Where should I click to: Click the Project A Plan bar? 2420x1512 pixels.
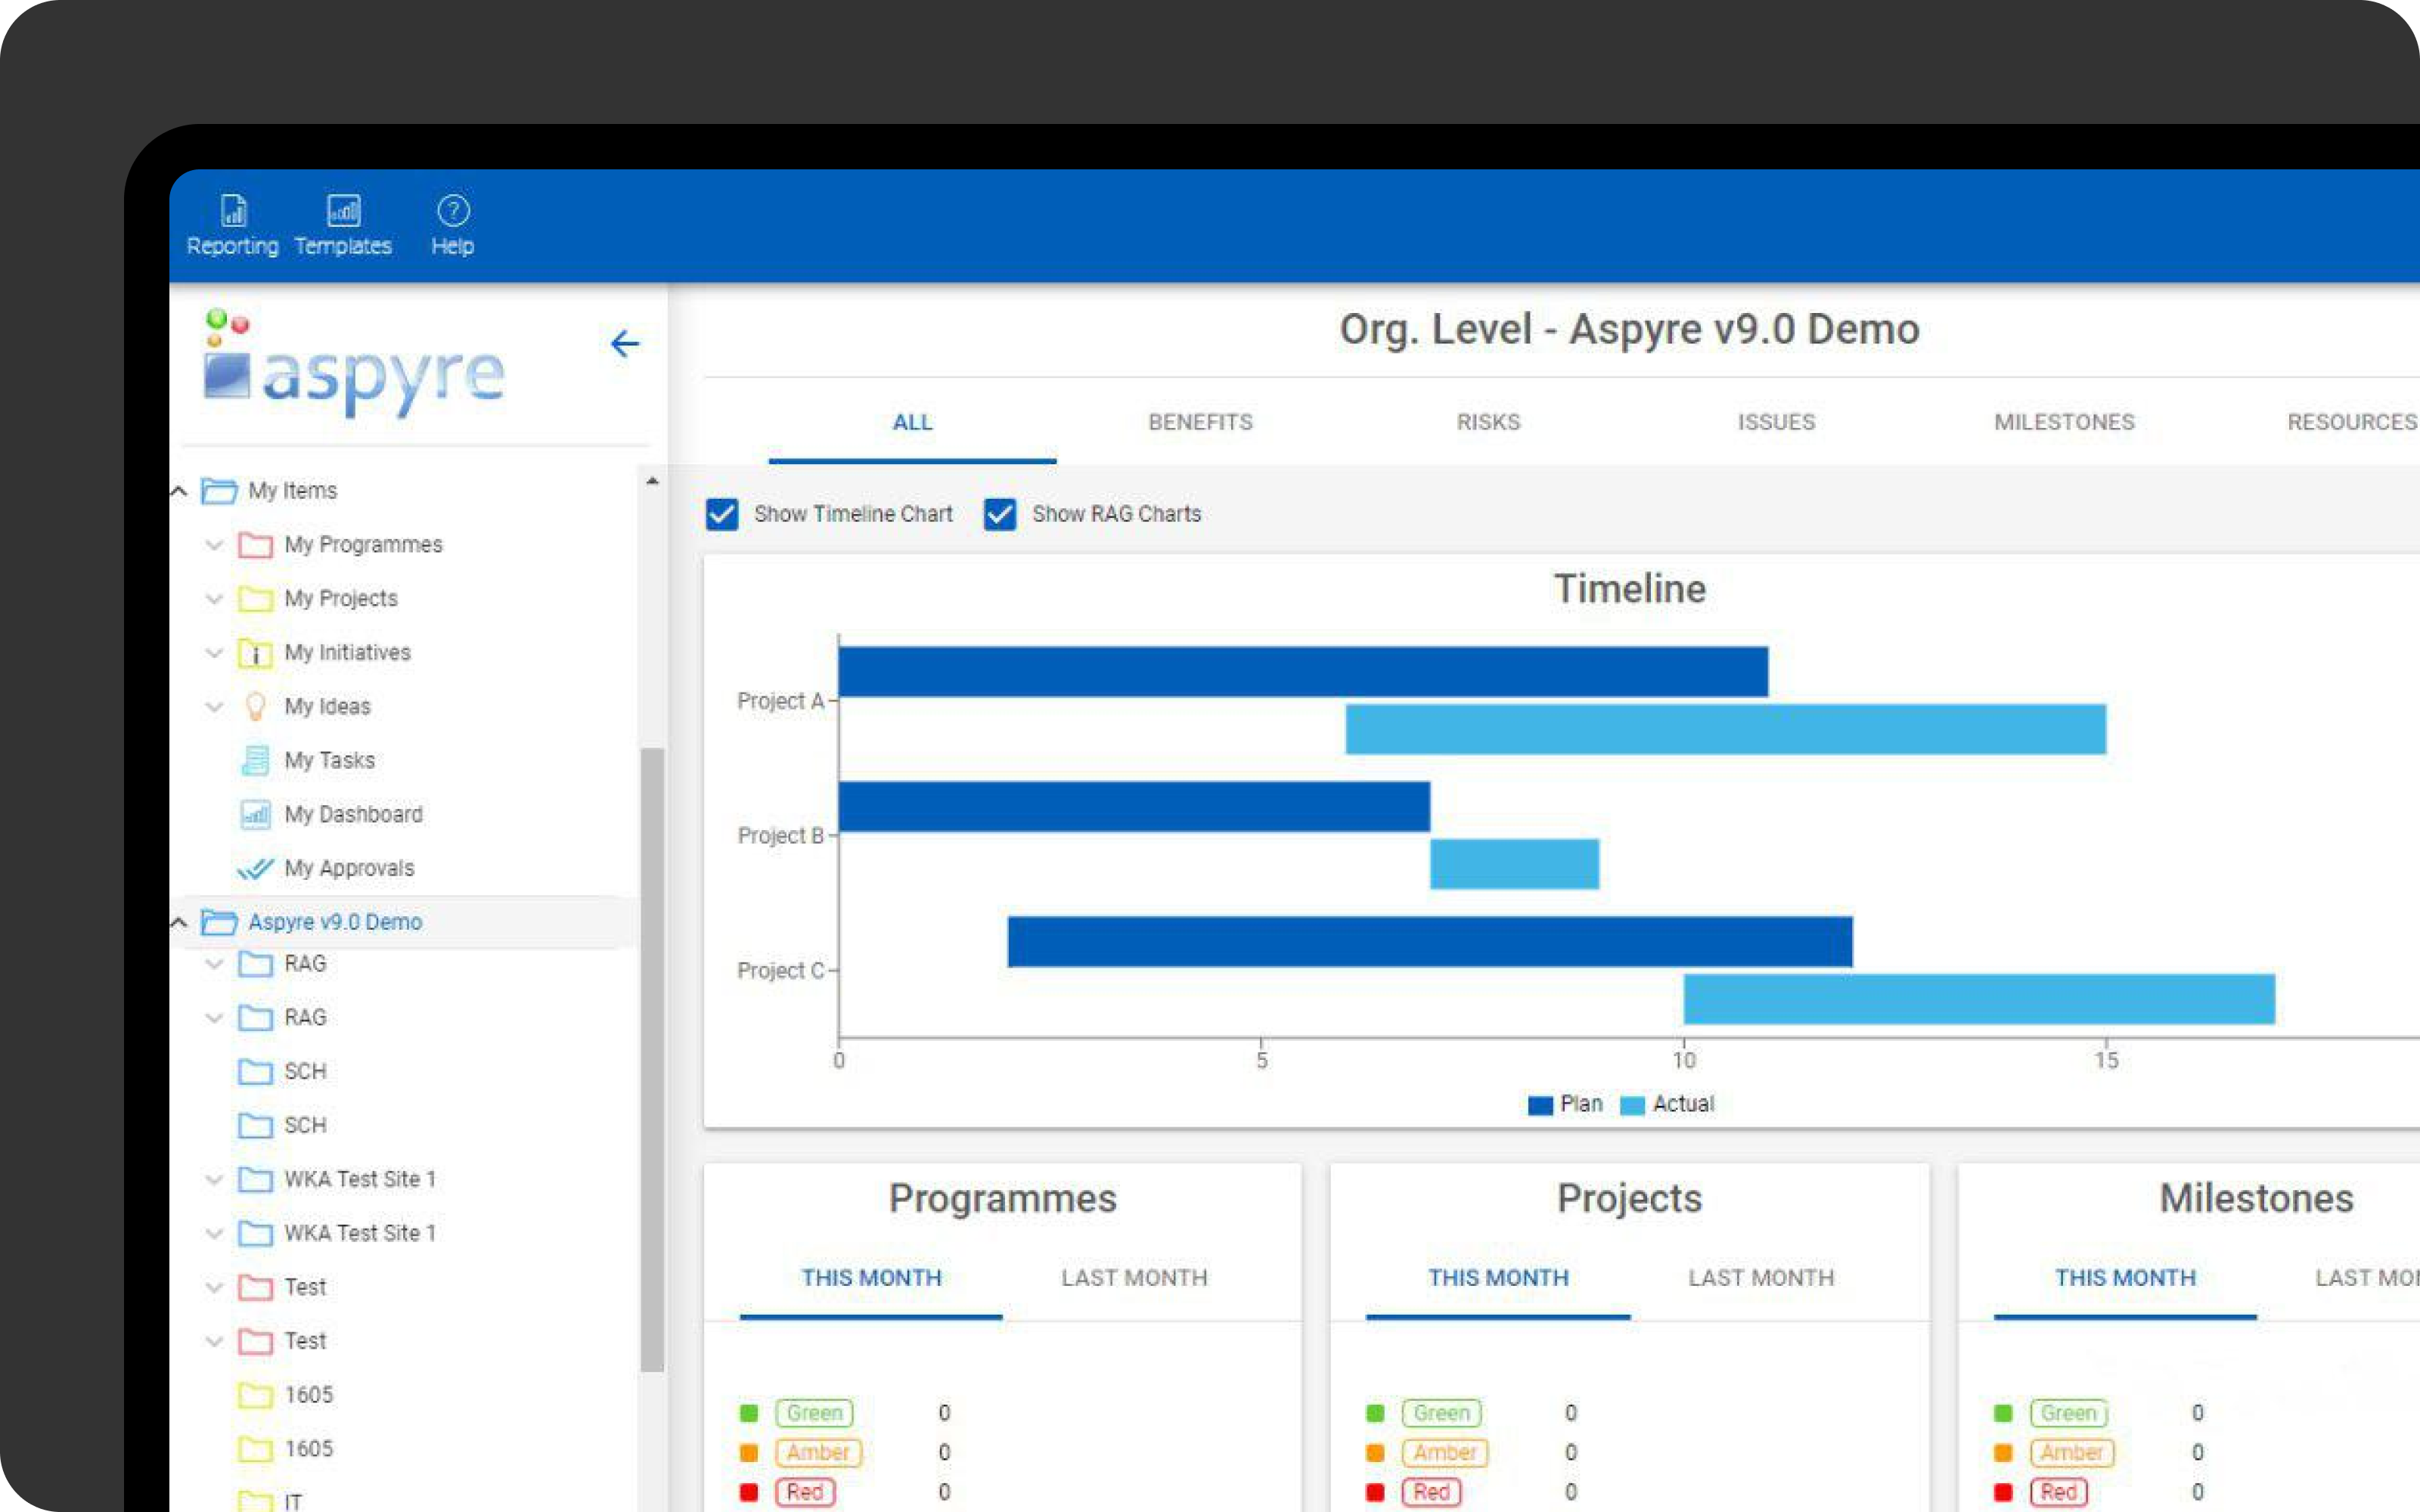1303,672
